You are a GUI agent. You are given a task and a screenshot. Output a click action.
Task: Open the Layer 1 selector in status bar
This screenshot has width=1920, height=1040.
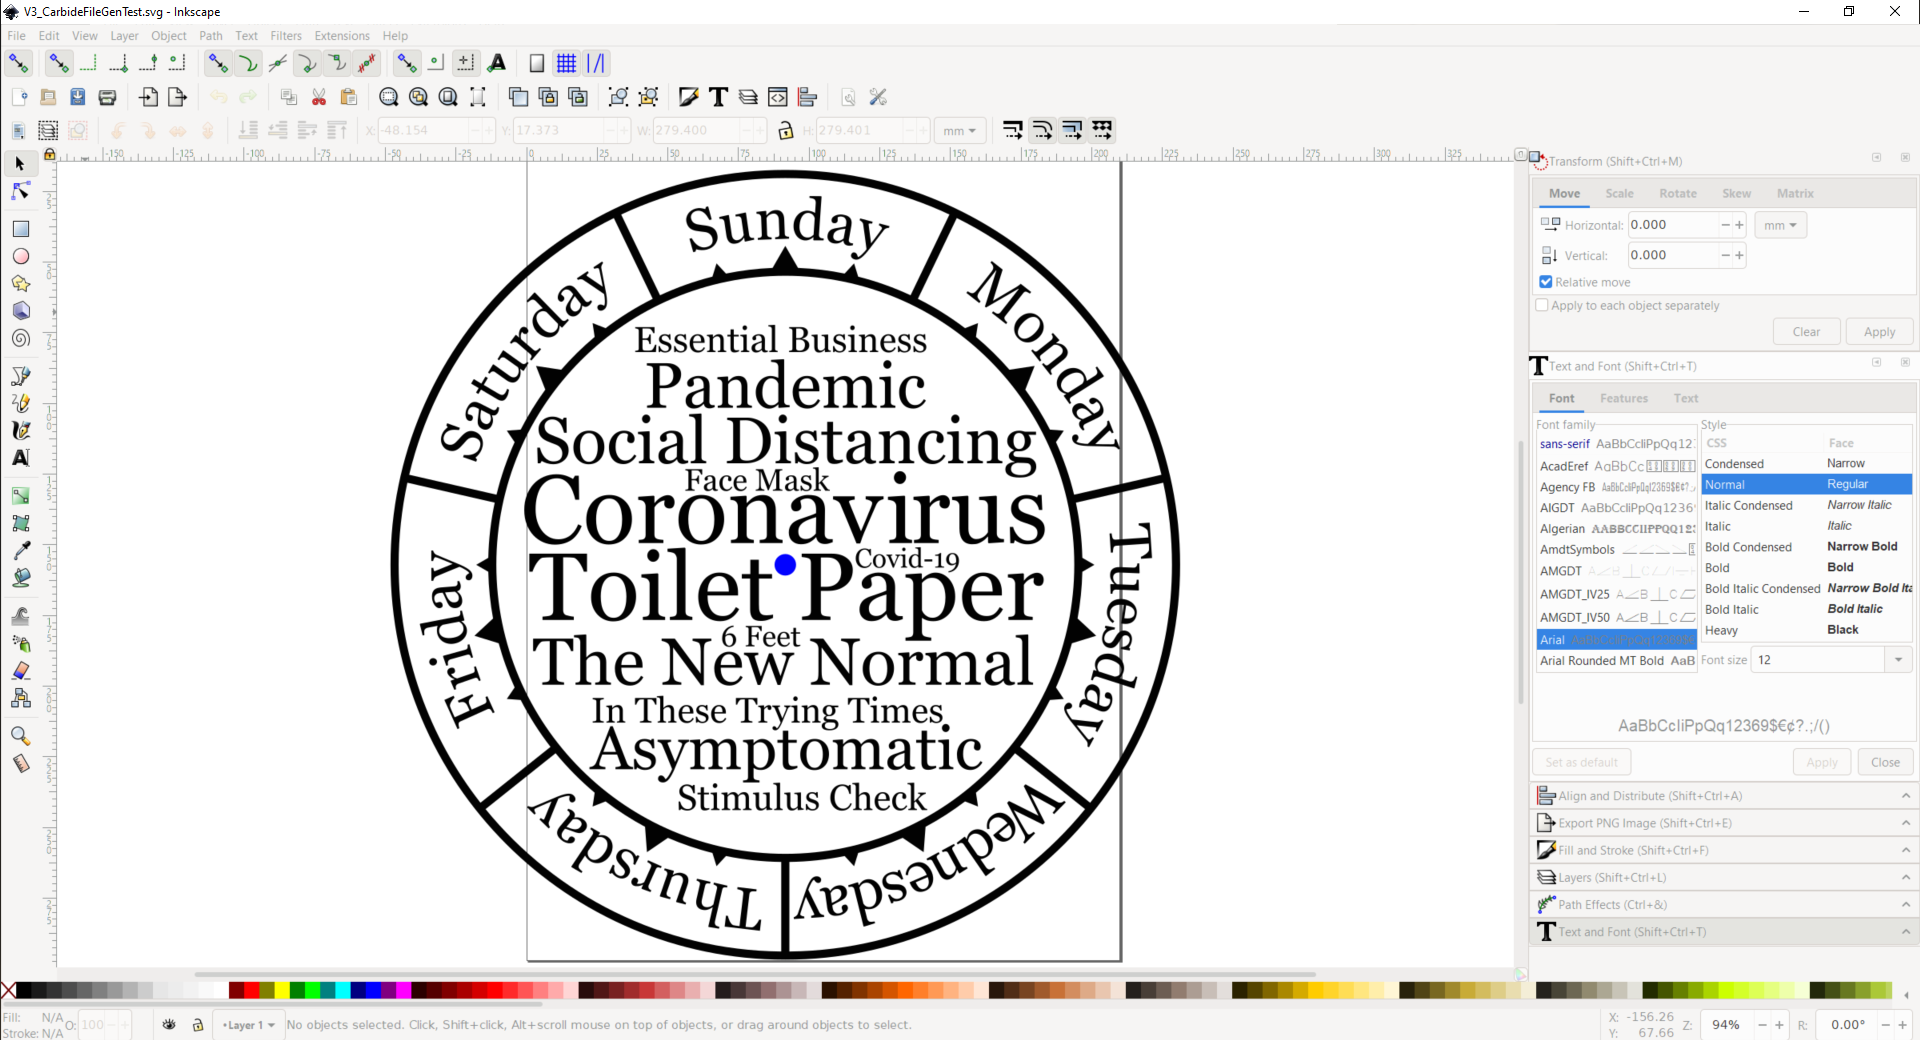coord(248,1025)
